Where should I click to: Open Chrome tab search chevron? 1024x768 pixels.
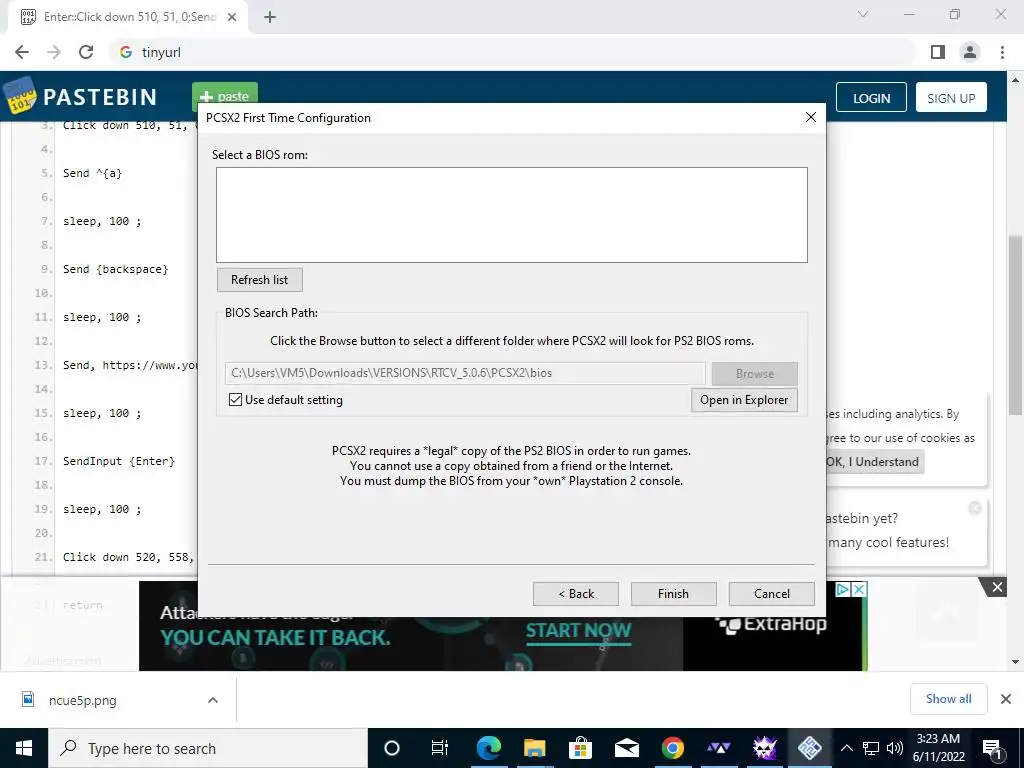(x=863, y=14)
